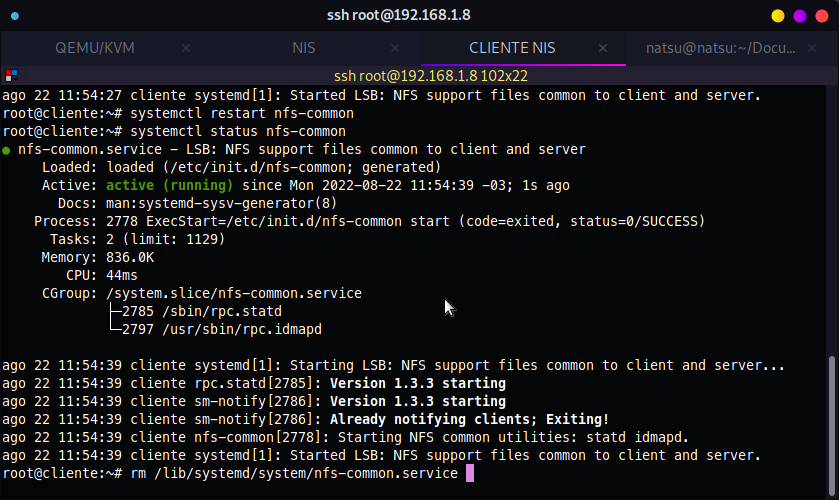Open the terminal grouping icon menu

pos(11,75)
